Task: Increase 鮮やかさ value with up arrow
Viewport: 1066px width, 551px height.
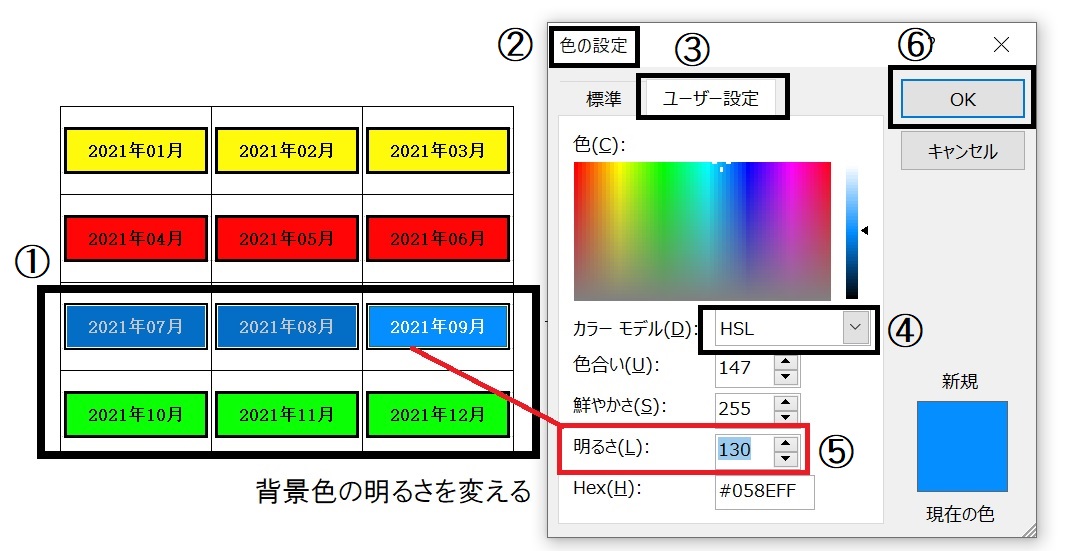Action: (x=786, y=402)
